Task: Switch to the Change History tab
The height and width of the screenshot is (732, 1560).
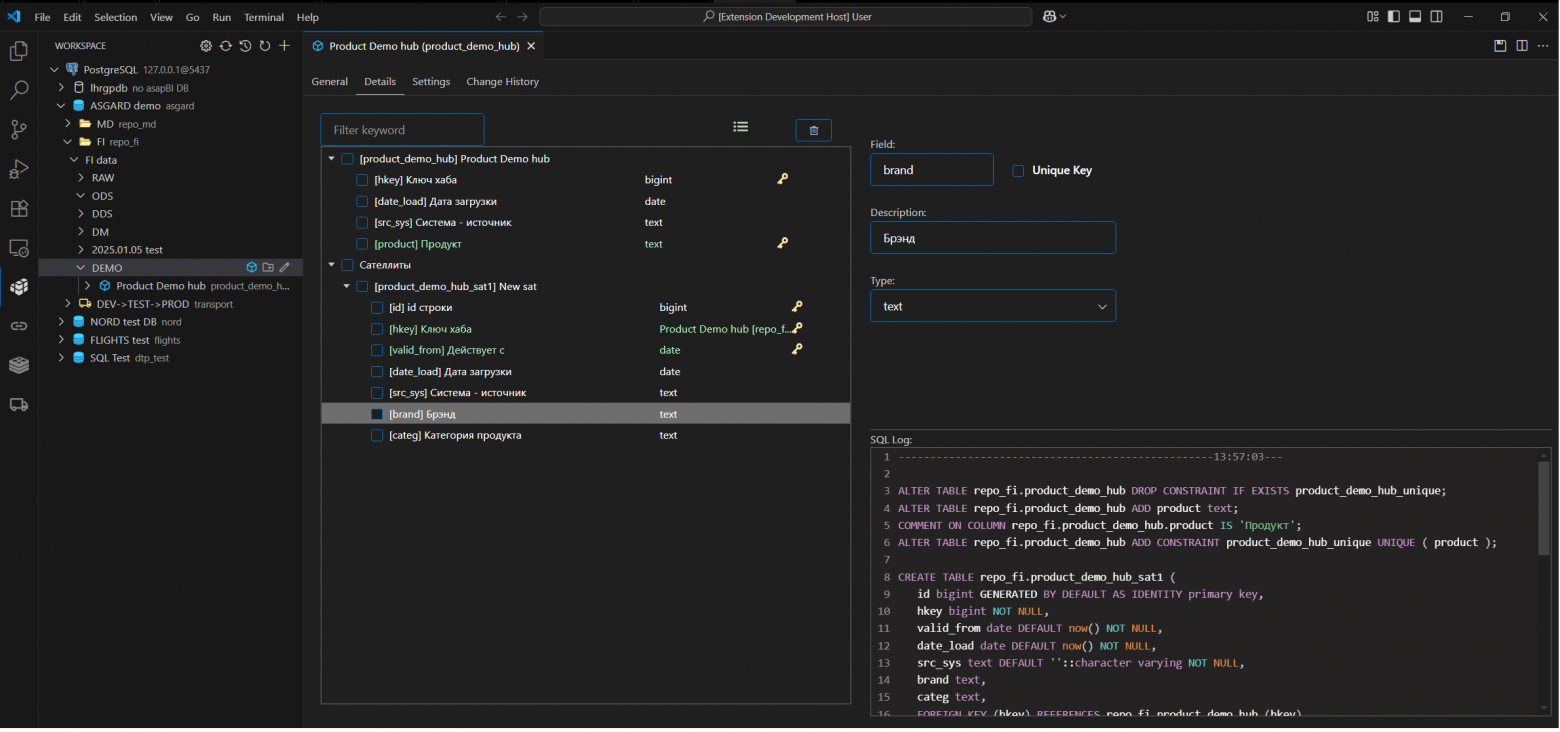Action: click(x=502, y=82)
